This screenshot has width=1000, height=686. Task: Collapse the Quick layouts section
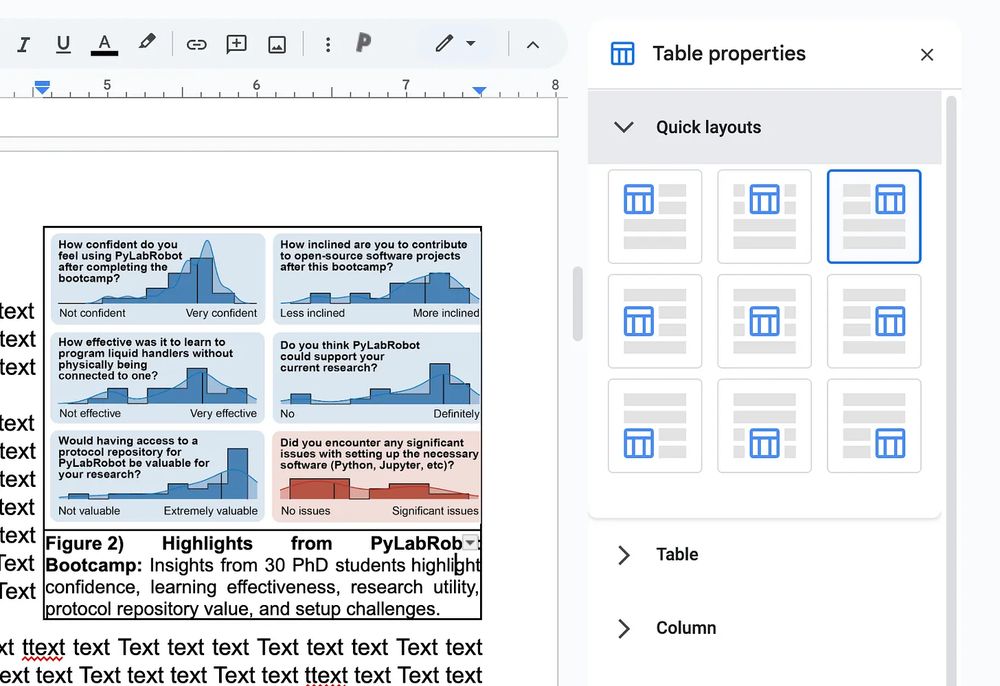click(624, 127)
